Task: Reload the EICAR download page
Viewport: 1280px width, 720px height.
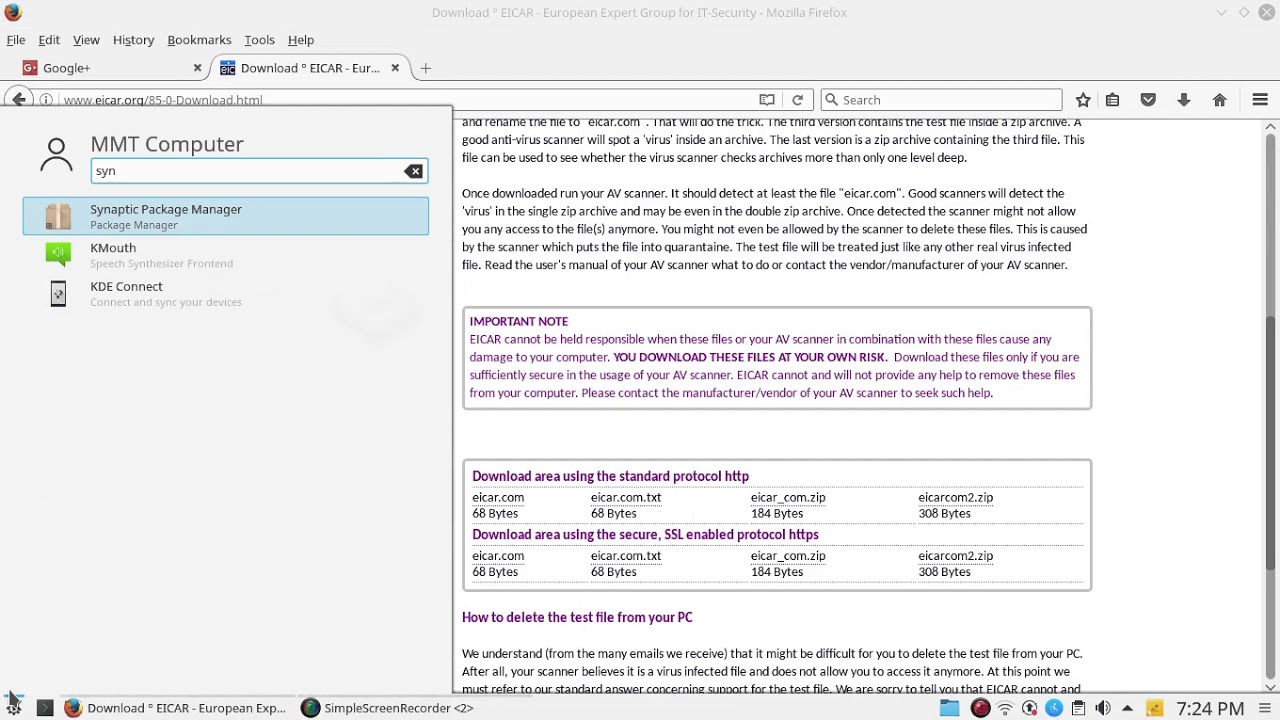Action: [x=797, y=100]
